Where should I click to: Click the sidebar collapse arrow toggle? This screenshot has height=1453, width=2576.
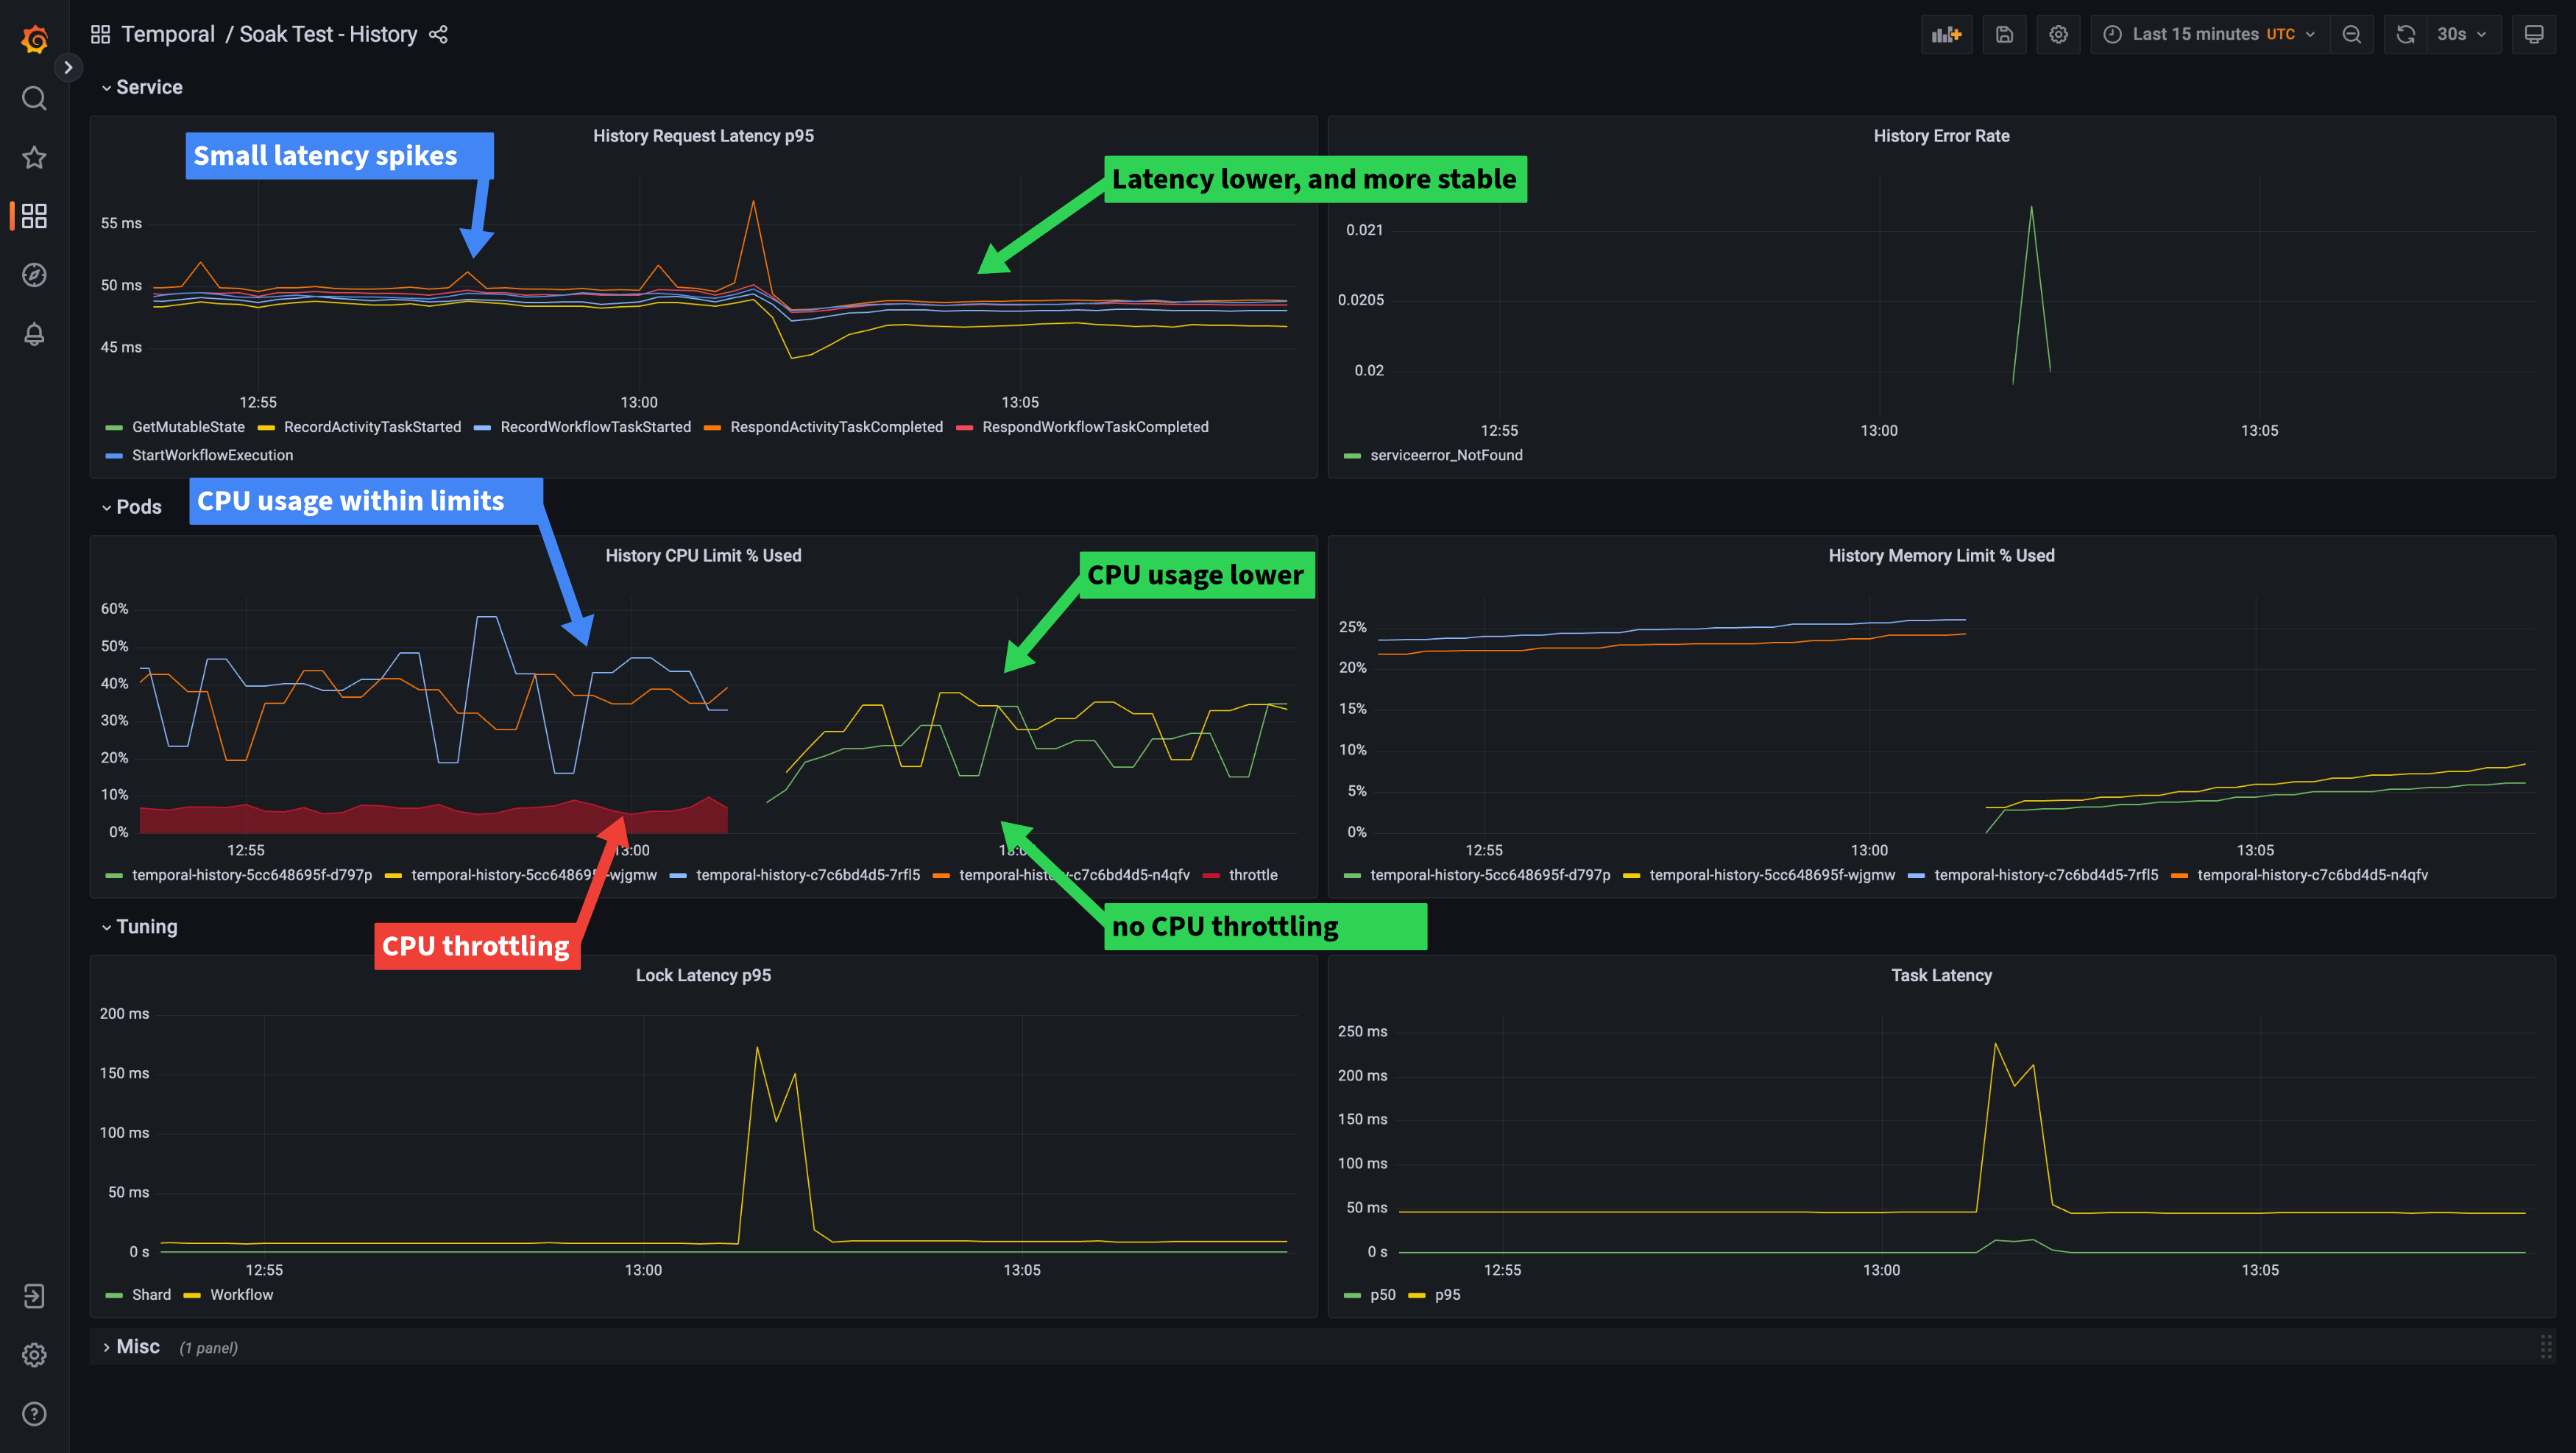[67, 67]
